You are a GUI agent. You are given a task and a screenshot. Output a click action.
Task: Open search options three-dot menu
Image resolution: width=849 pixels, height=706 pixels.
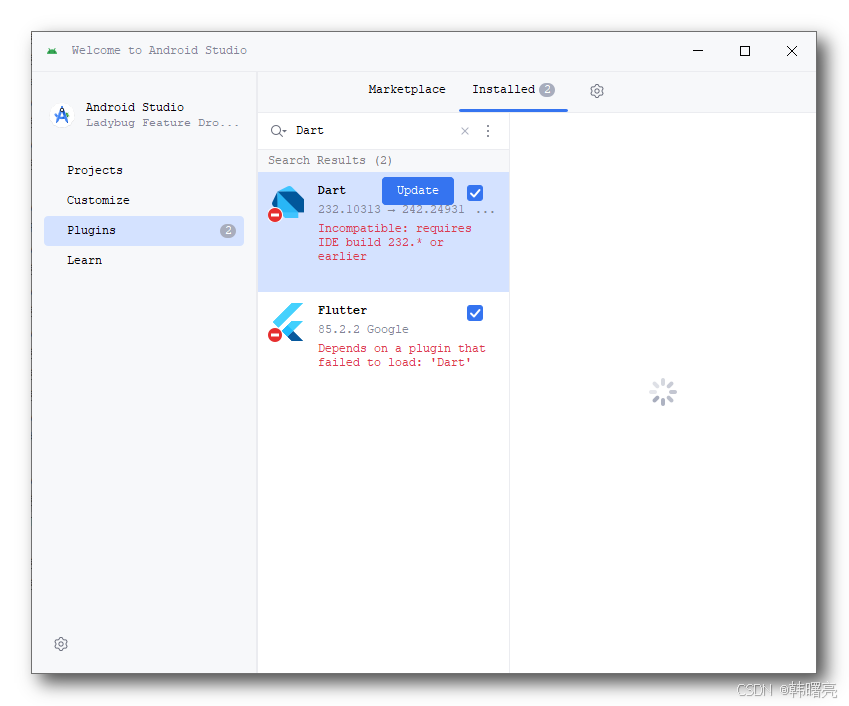pyautogui.click(x=488, y=130)
